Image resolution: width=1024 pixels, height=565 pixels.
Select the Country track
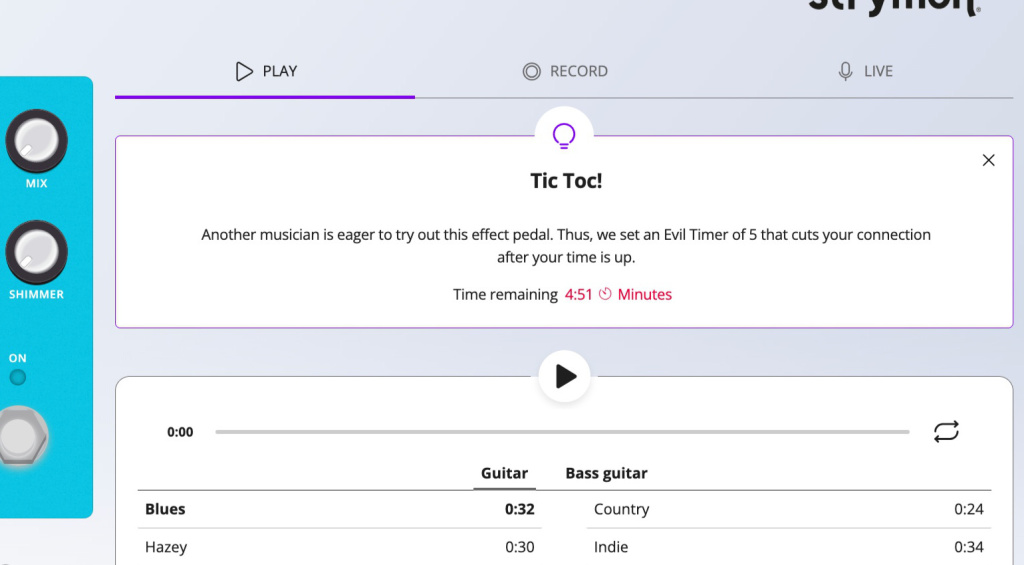(x=788, y=509)
